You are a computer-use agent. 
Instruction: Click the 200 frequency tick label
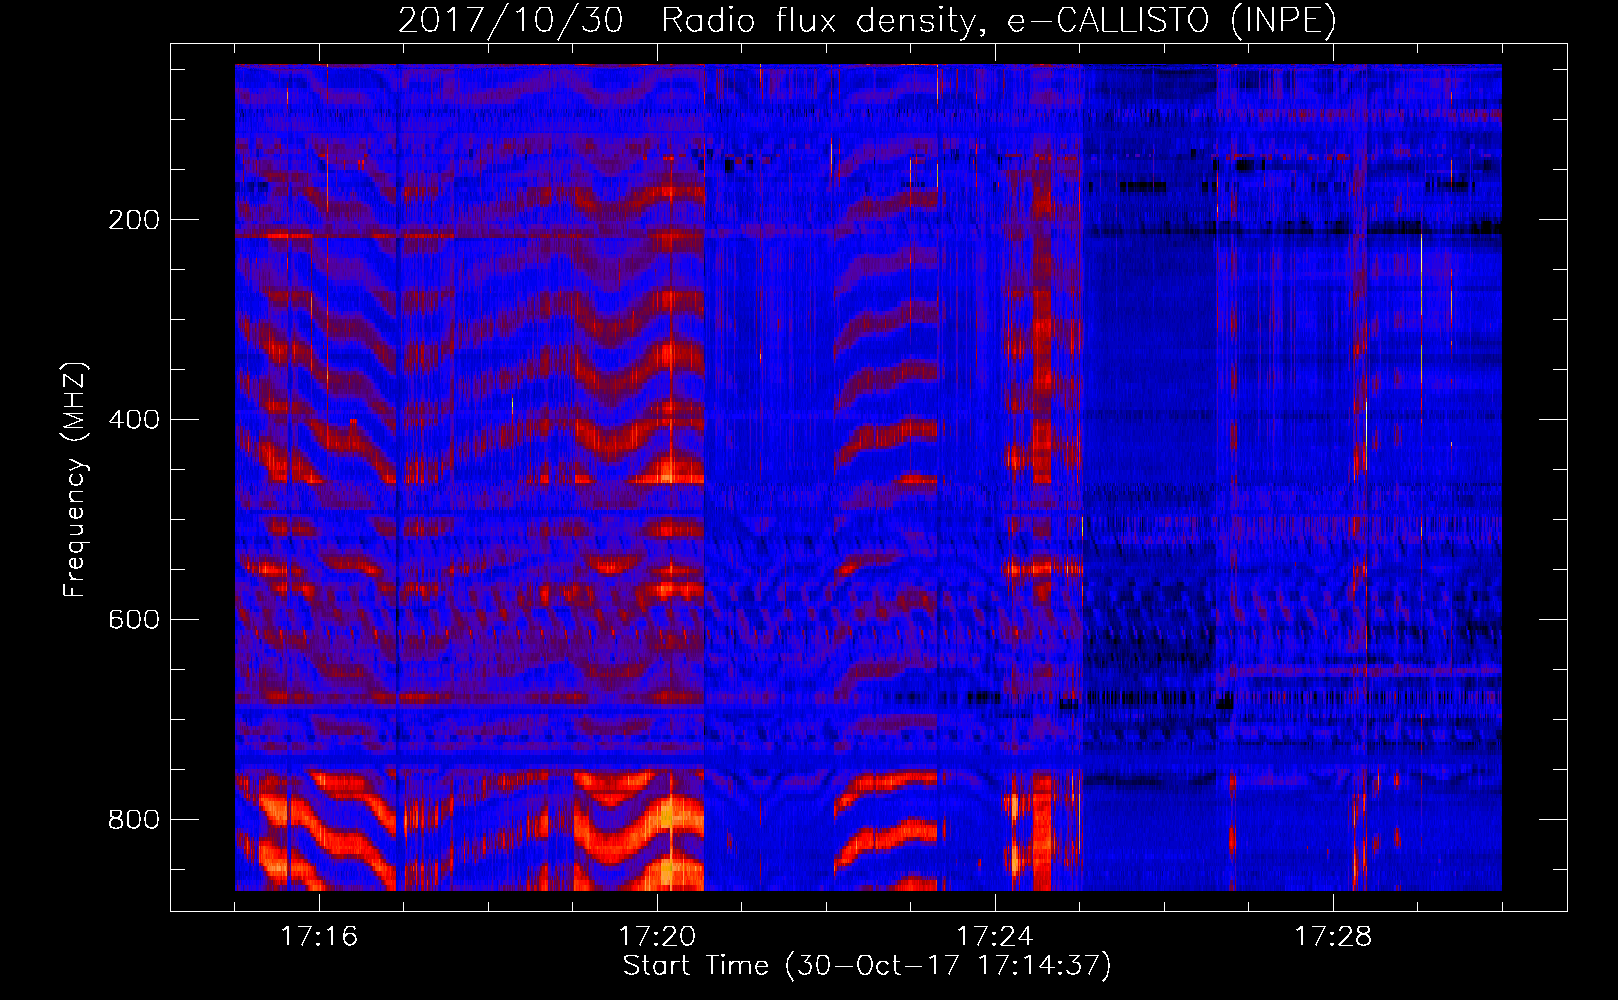click(x=134, y=220)
